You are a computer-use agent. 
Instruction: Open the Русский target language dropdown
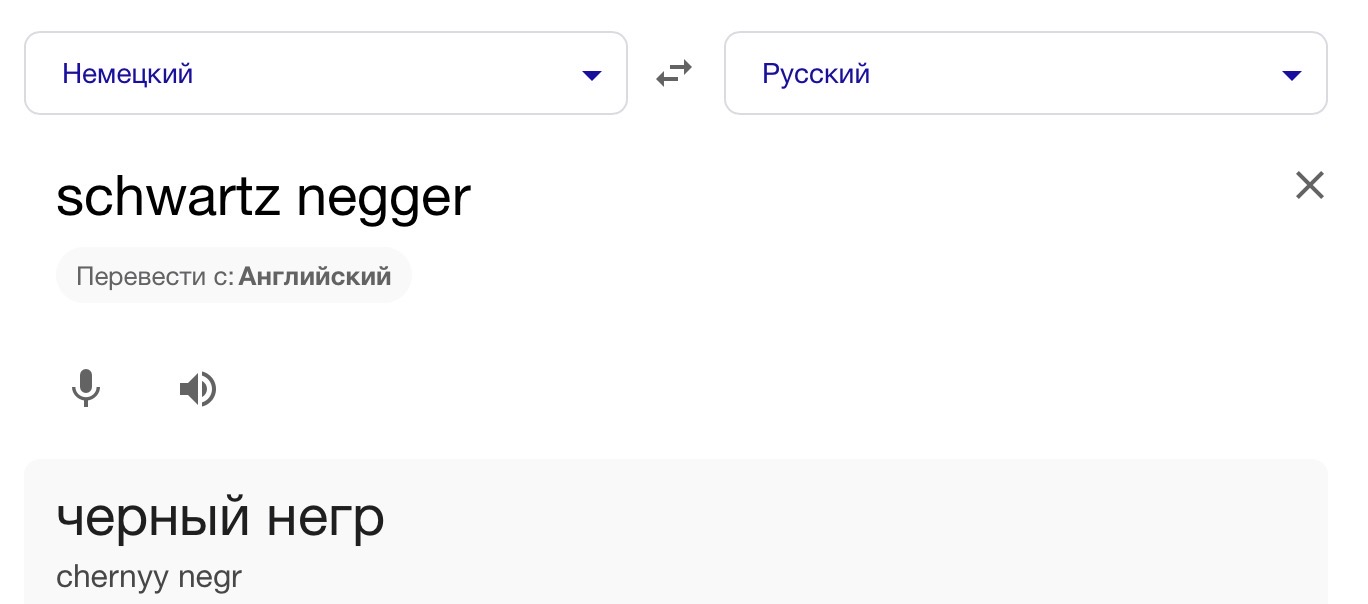click(x=1025, y=73)
